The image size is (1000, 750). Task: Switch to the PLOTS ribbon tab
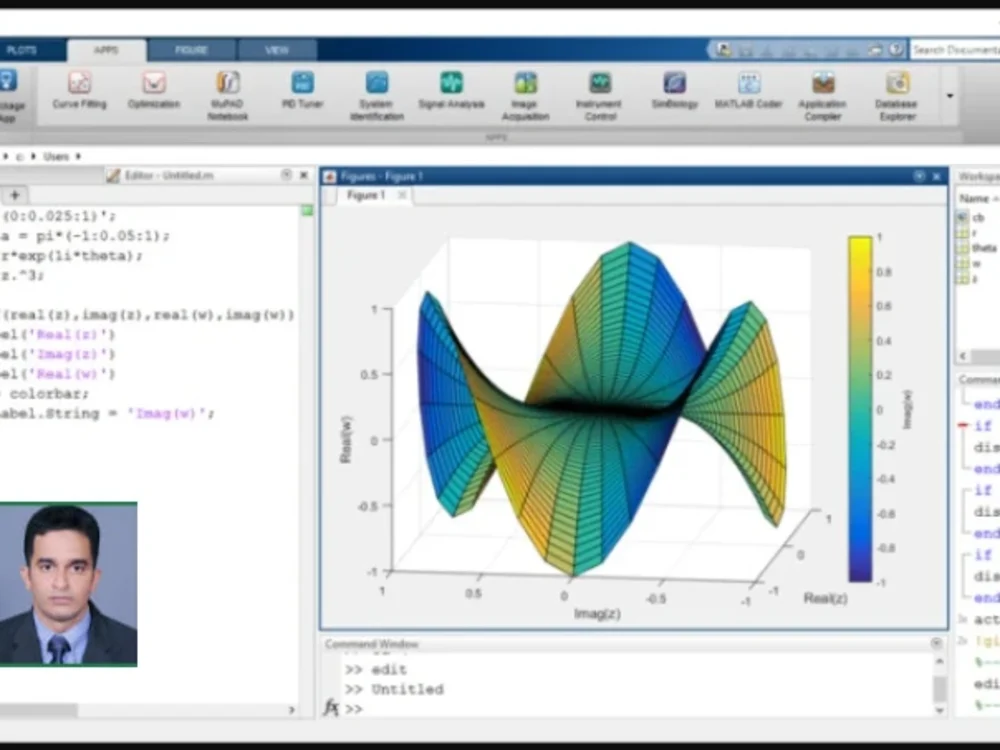pyautogui.click(x=22, y=50)
